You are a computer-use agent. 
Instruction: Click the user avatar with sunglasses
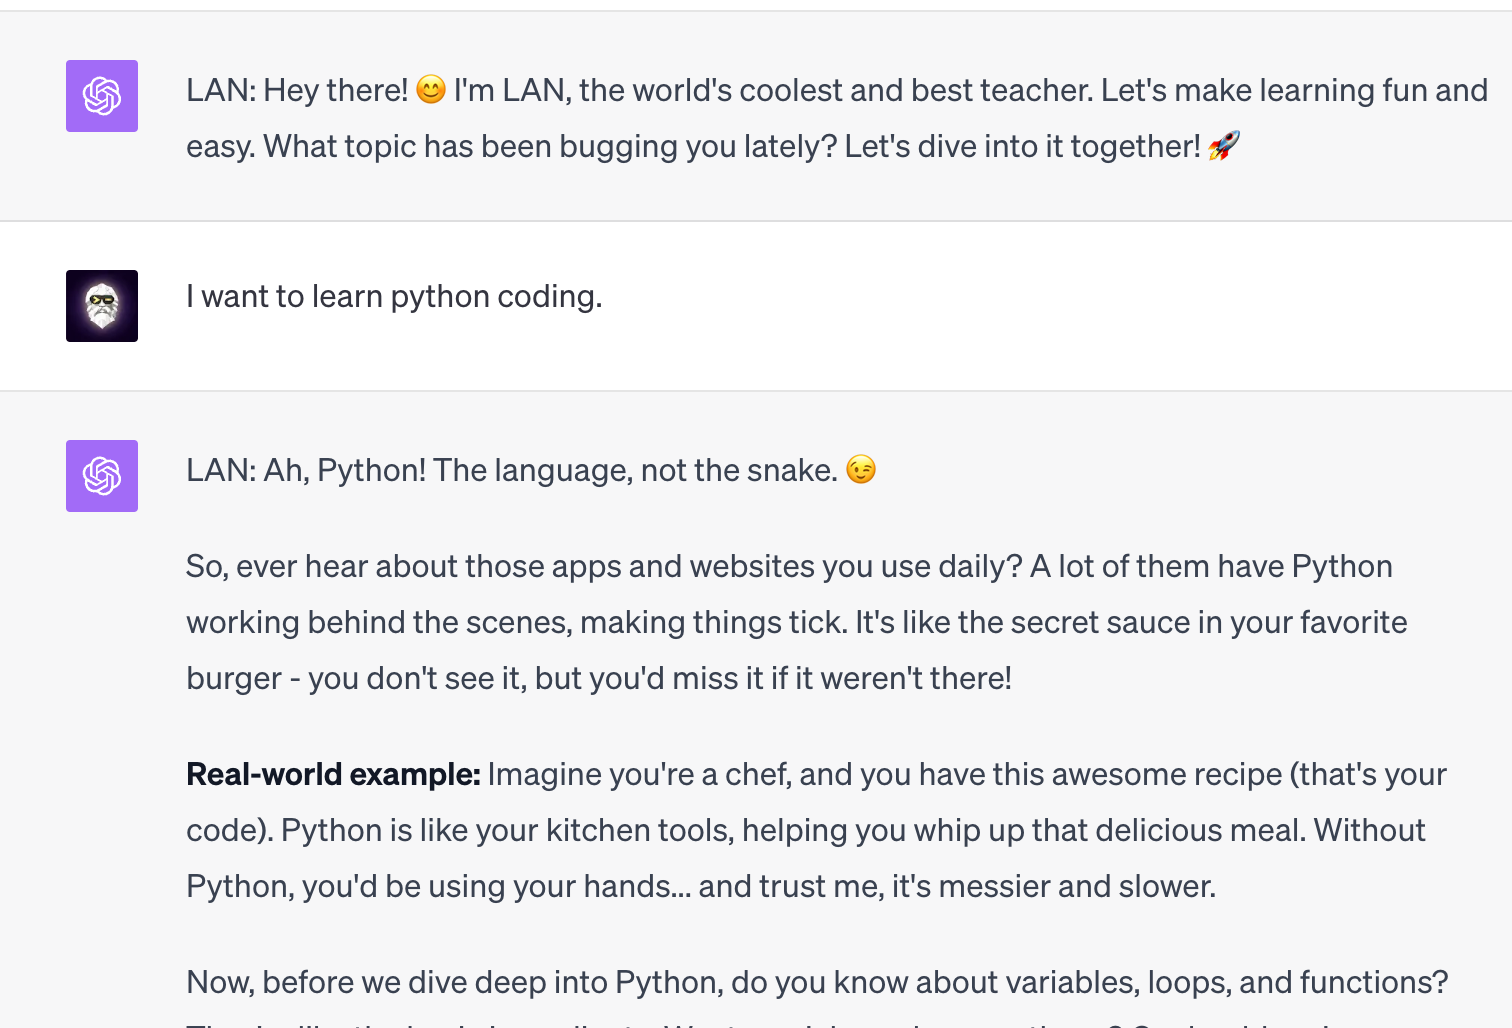(102, 306)
